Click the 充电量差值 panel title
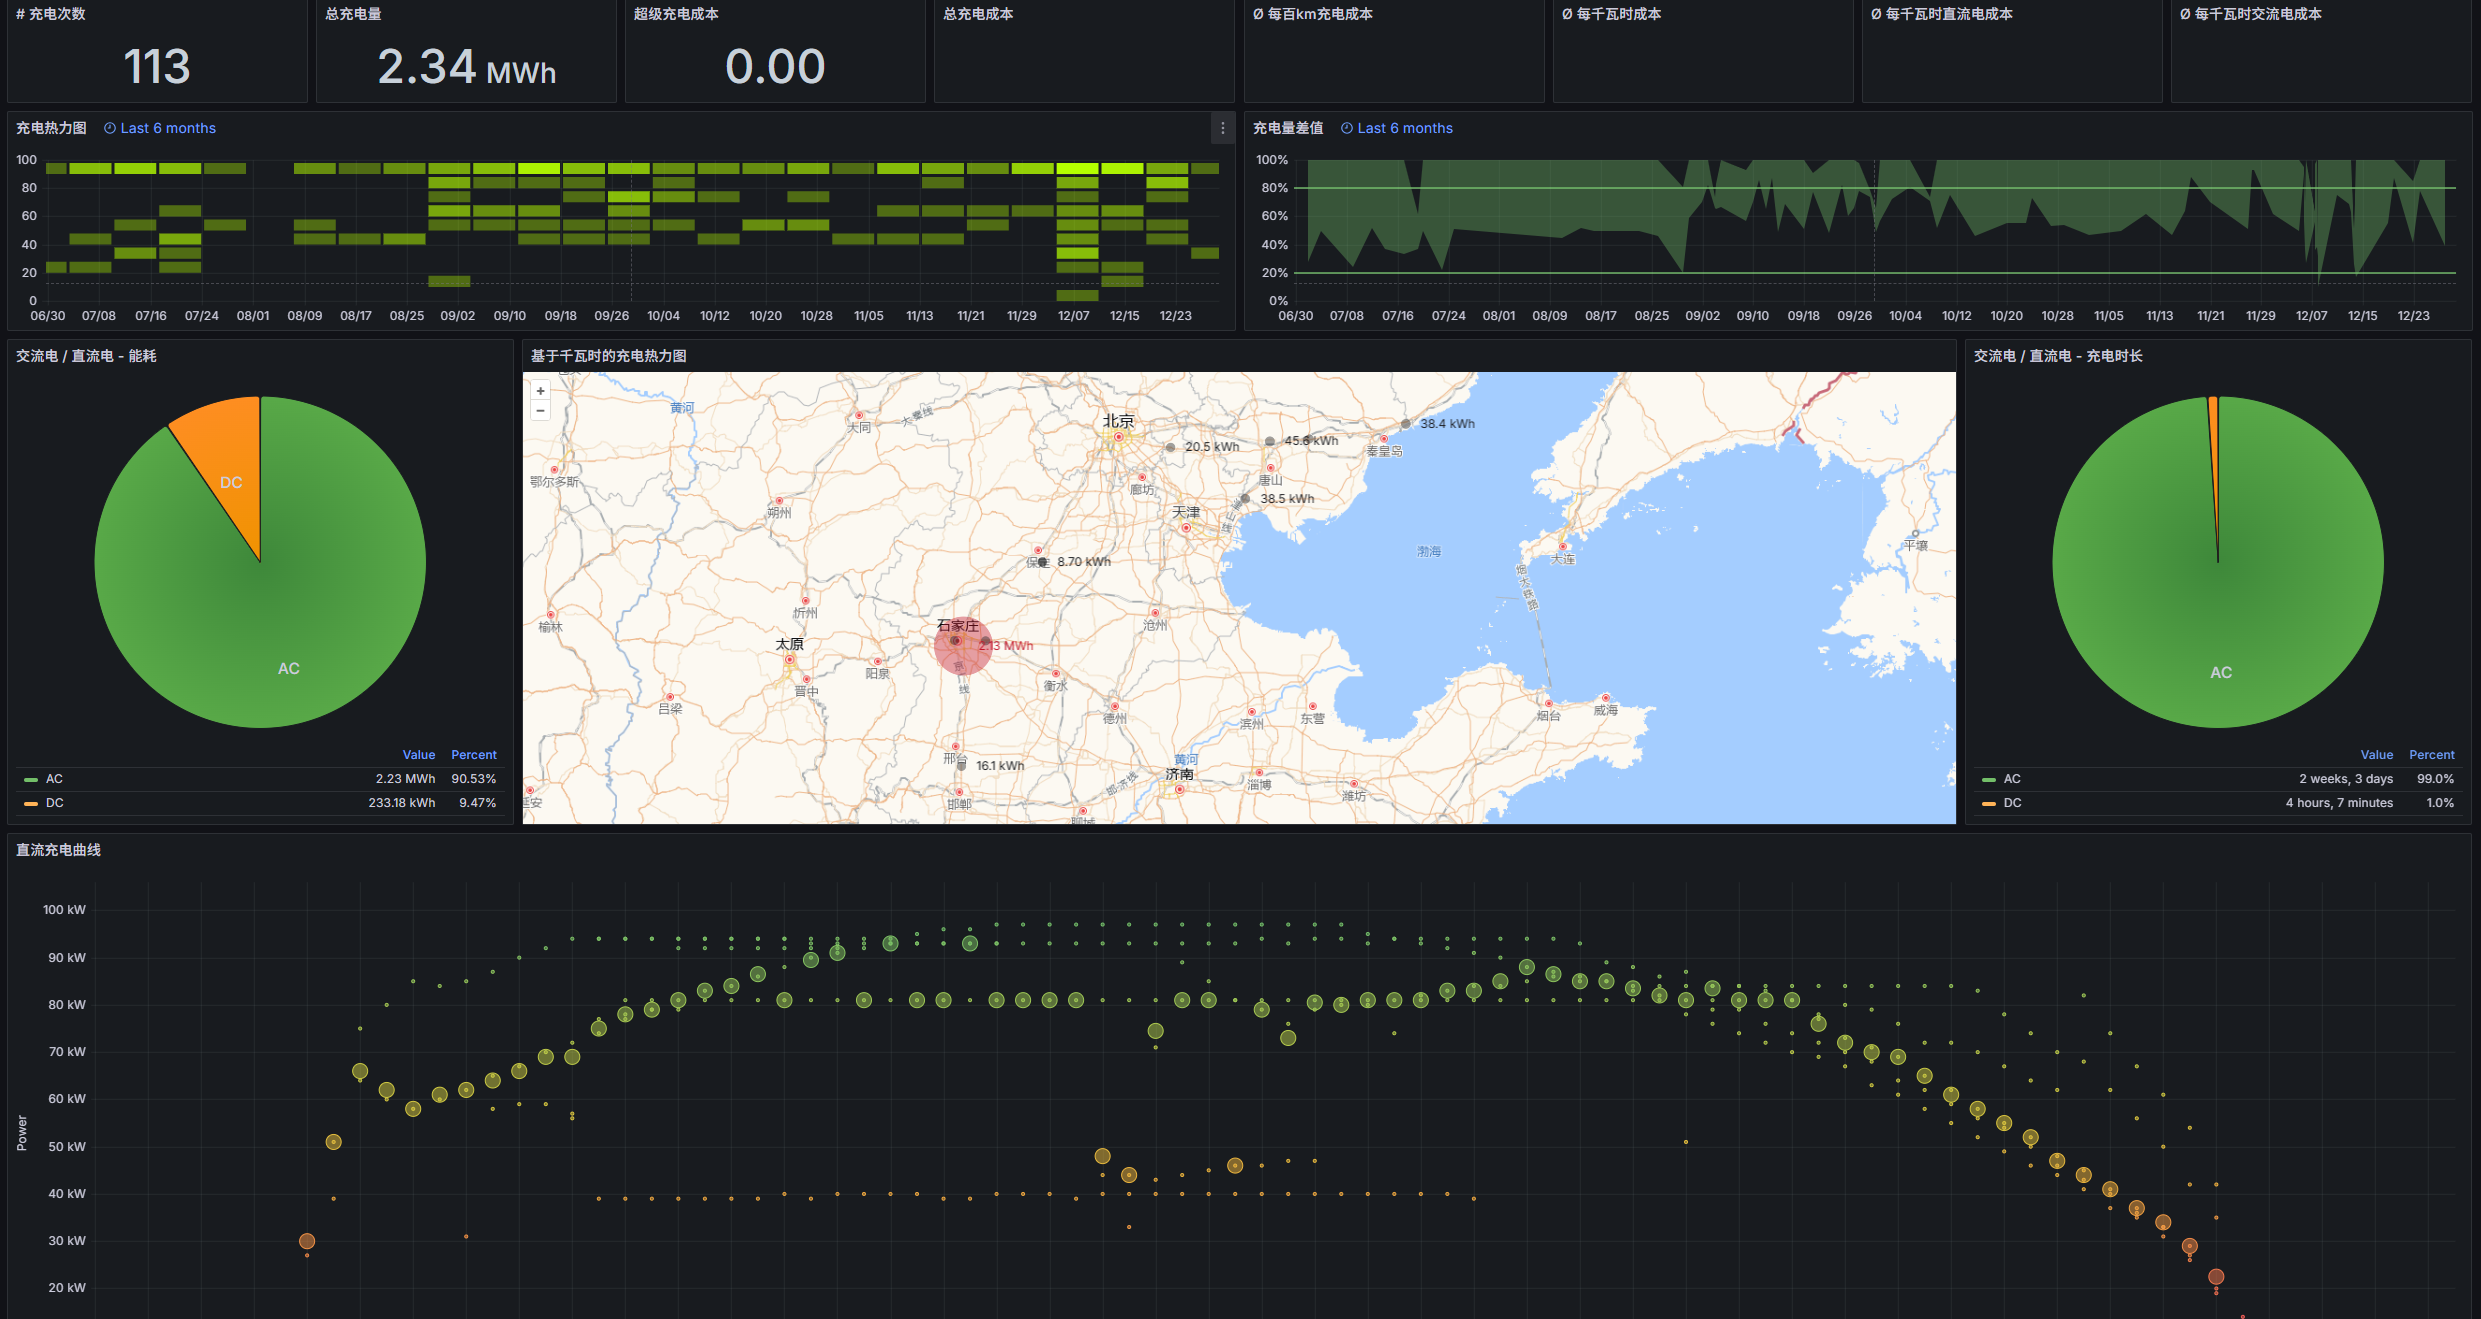2481x1319 pixels. click(1287, 128)
